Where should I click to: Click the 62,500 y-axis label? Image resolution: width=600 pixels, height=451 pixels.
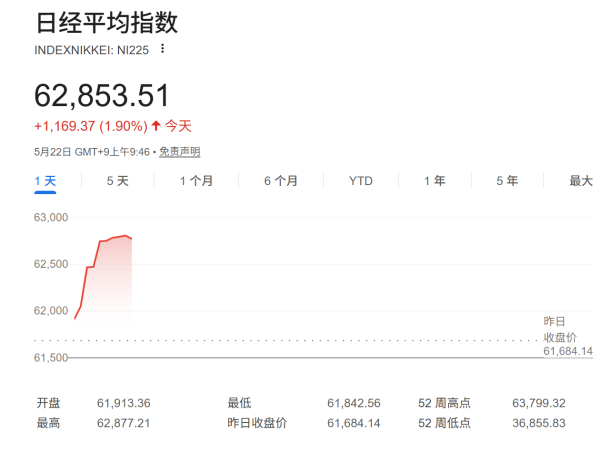pos(51,264)
